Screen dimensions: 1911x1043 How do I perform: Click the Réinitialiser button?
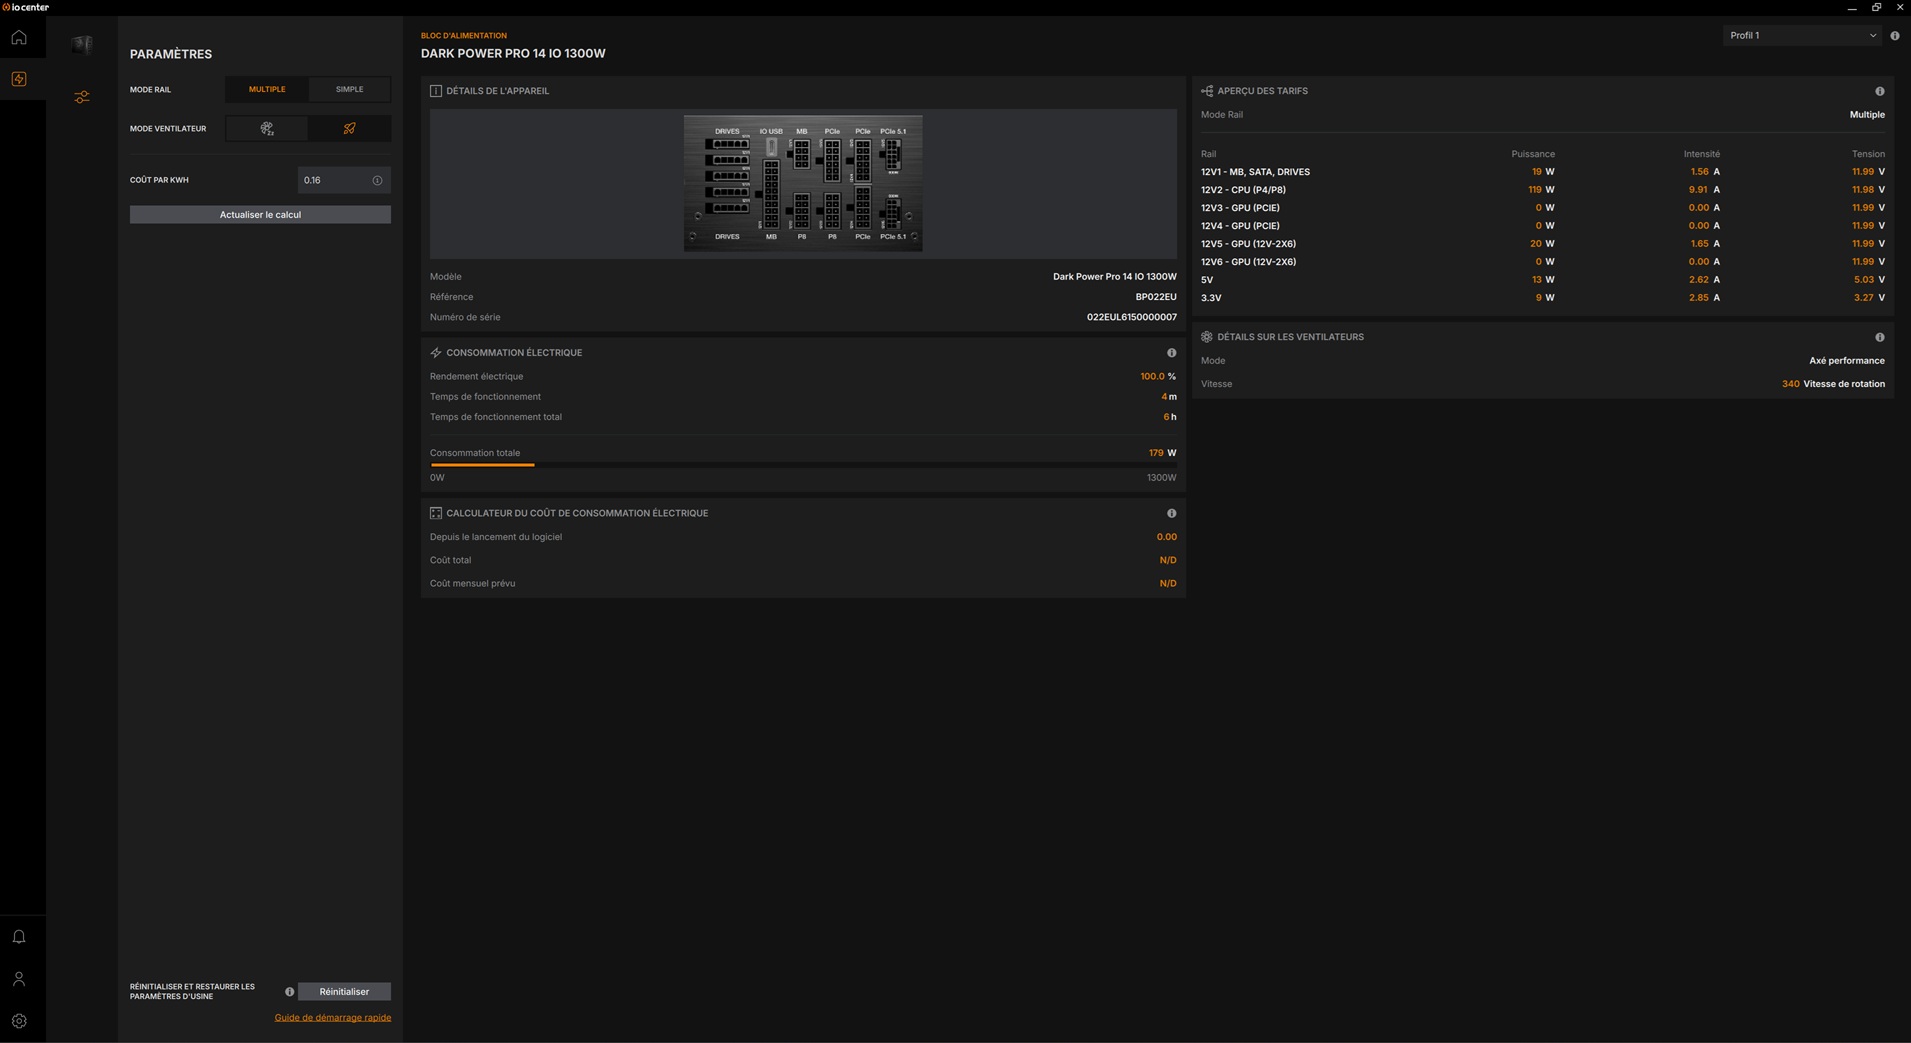(x=344, y=992)
